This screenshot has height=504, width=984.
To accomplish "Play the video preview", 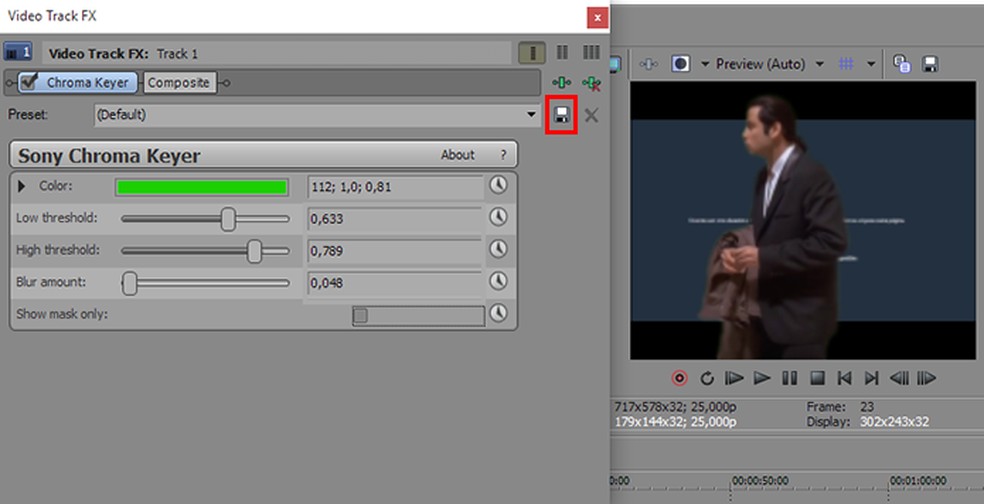I will [x=762, y=378].
